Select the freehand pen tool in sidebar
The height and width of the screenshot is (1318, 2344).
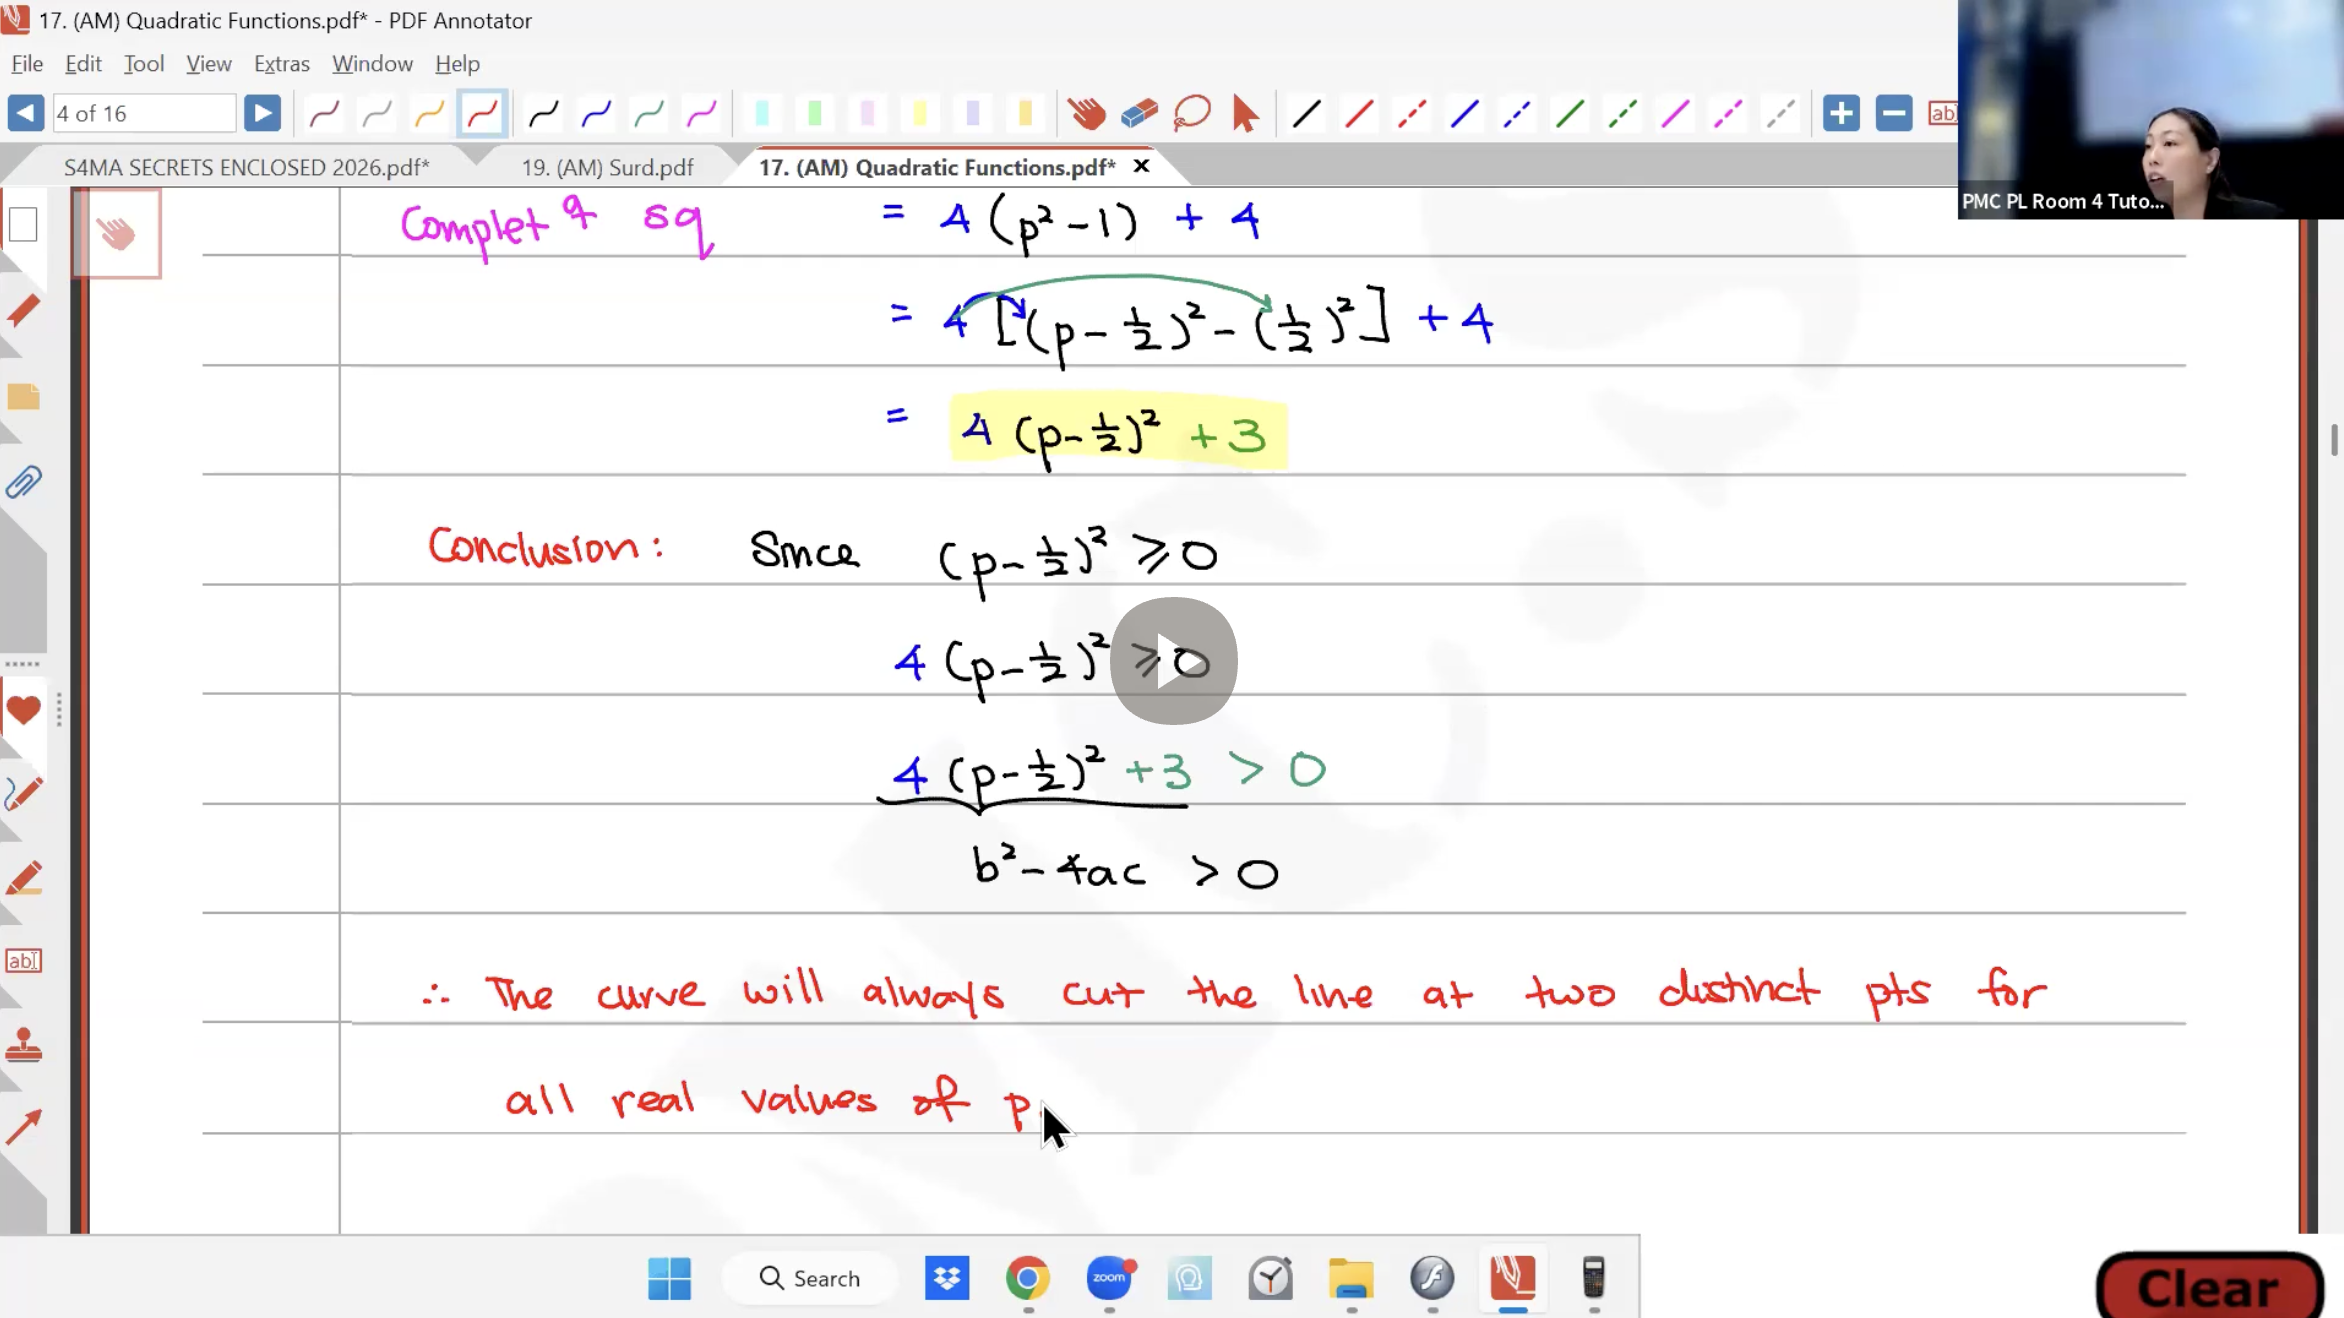(23, 794)
